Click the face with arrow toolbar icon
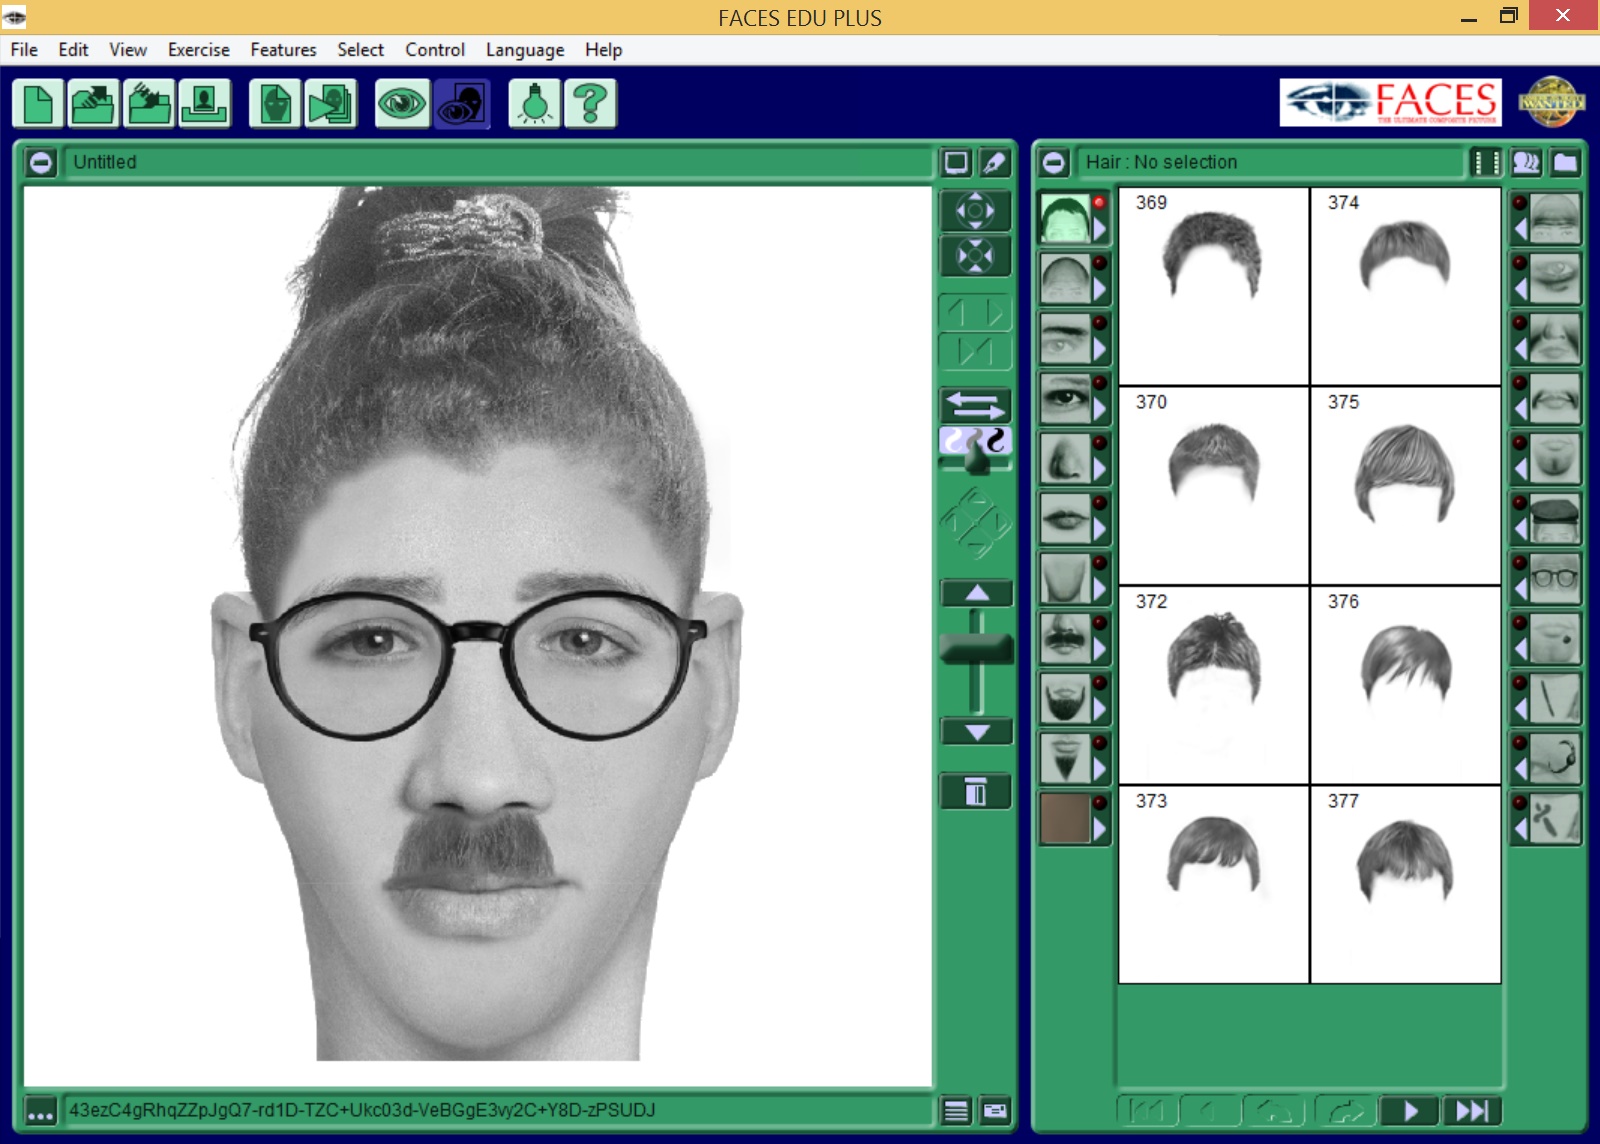The height and width of the screenshot is (1144, 1600). pyautogui.click(x=331, y=104)
